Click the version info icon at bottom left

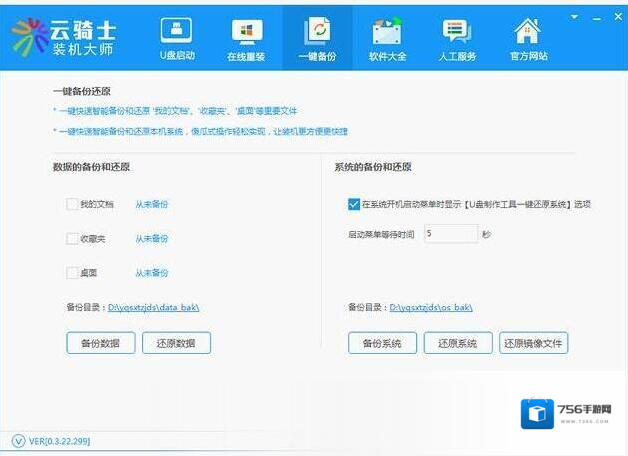[18, 441]
